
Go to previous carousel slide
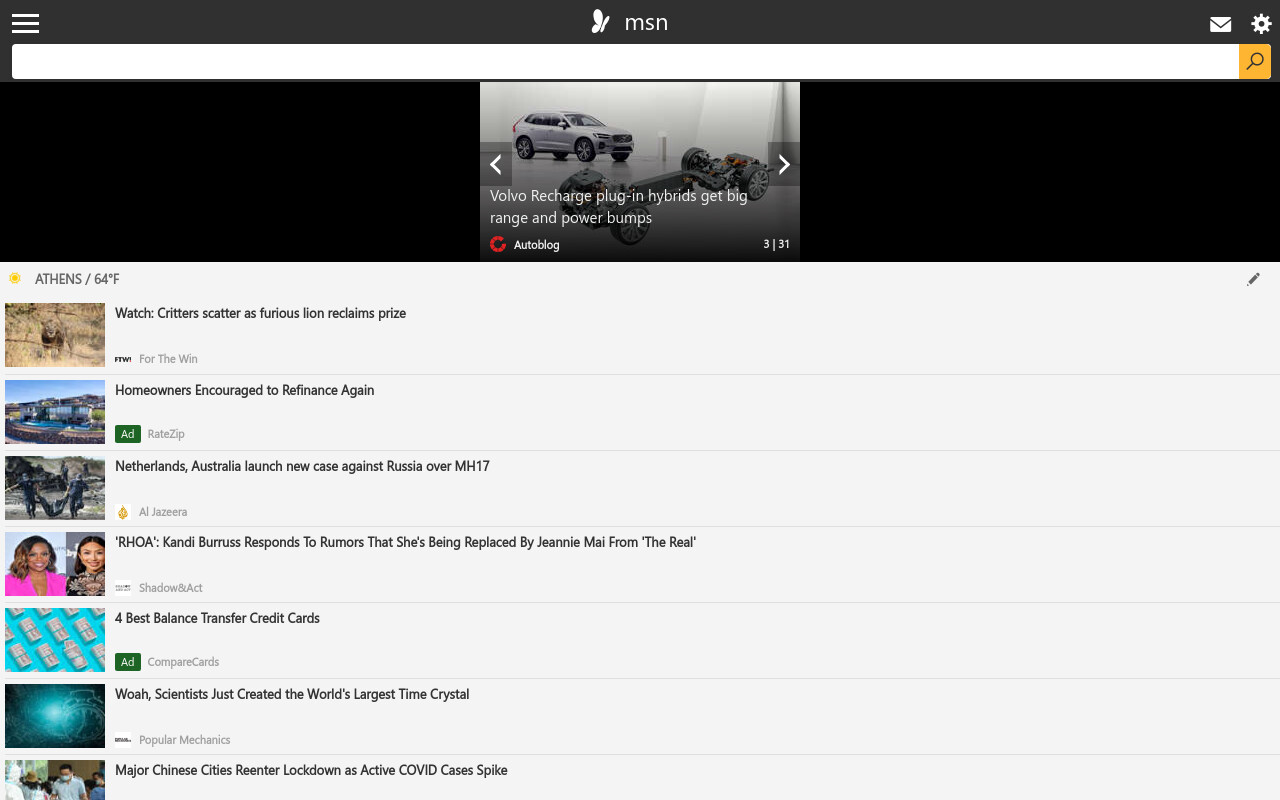496,164
